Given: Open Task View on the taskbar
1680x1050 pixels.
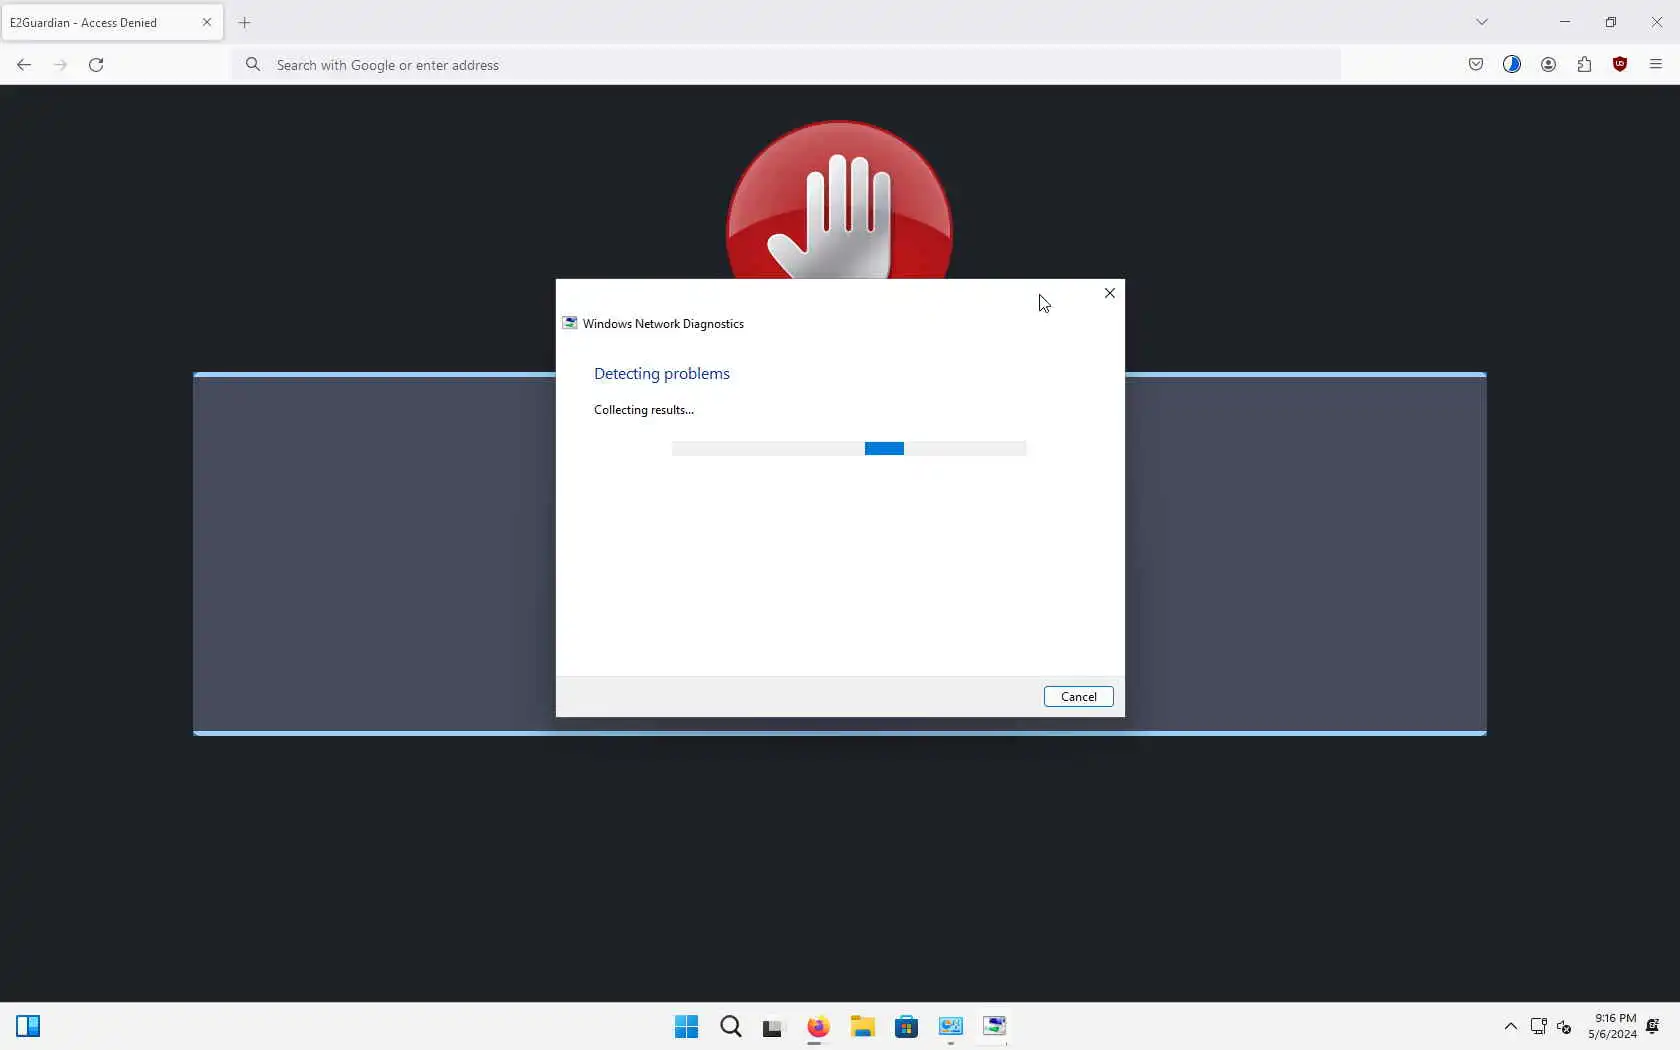Looking at the screenshot, I should [773, 1027].
